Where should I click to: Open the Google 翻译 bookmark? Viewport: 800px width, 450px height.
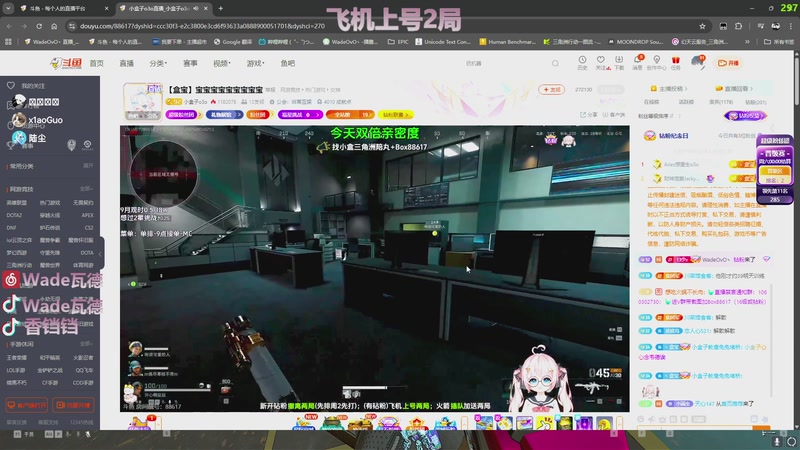click(233, 42)
